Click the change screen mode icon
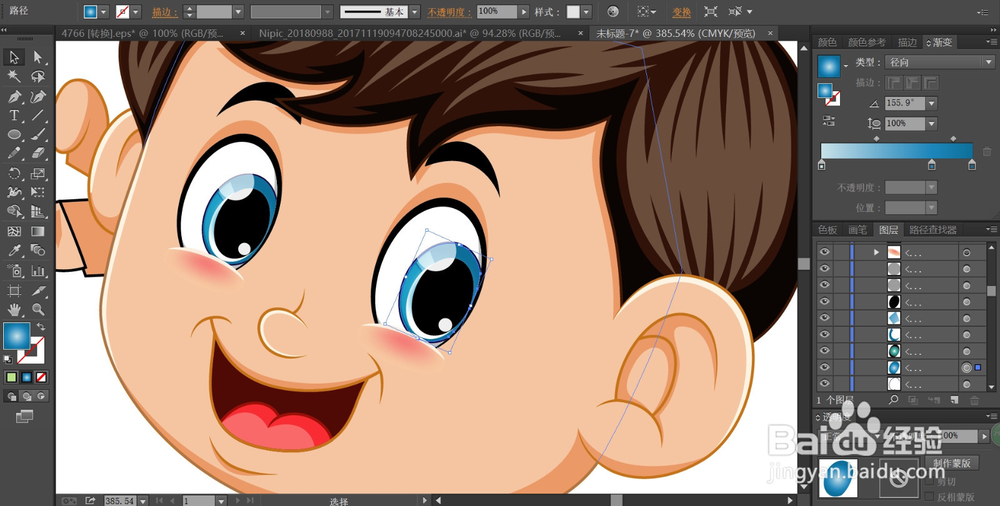 [24, 416]
